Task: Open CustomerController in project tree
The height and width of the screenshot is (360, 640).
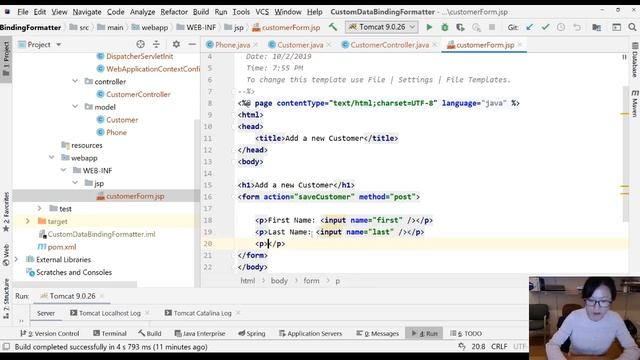Action: [138, 94]
